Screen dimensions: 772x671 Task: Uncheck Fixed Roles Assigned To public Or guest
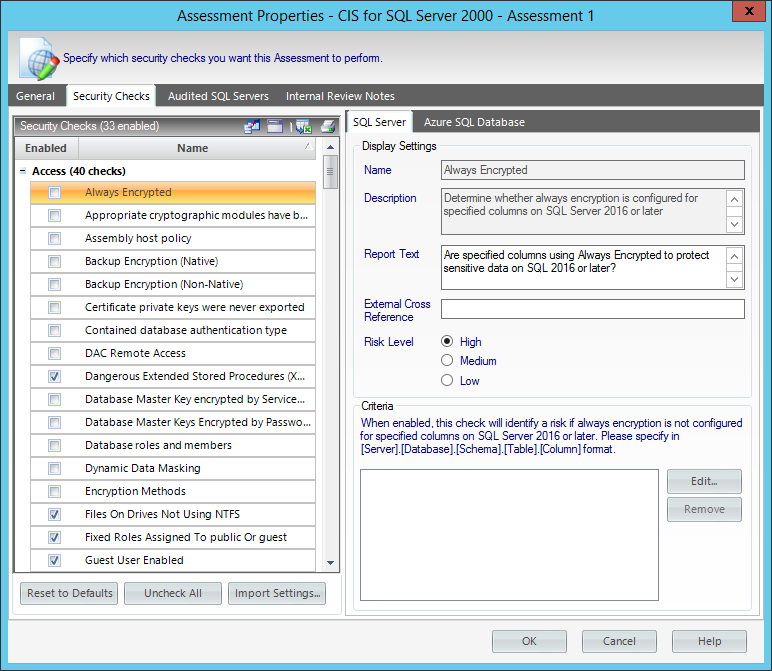[55, 538]
